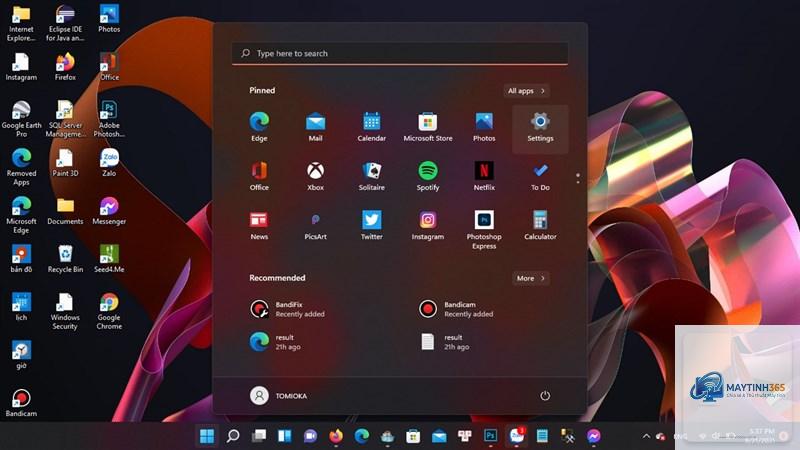Open Photos in the pinned grid
800x450 pixels.
point(484,127)
